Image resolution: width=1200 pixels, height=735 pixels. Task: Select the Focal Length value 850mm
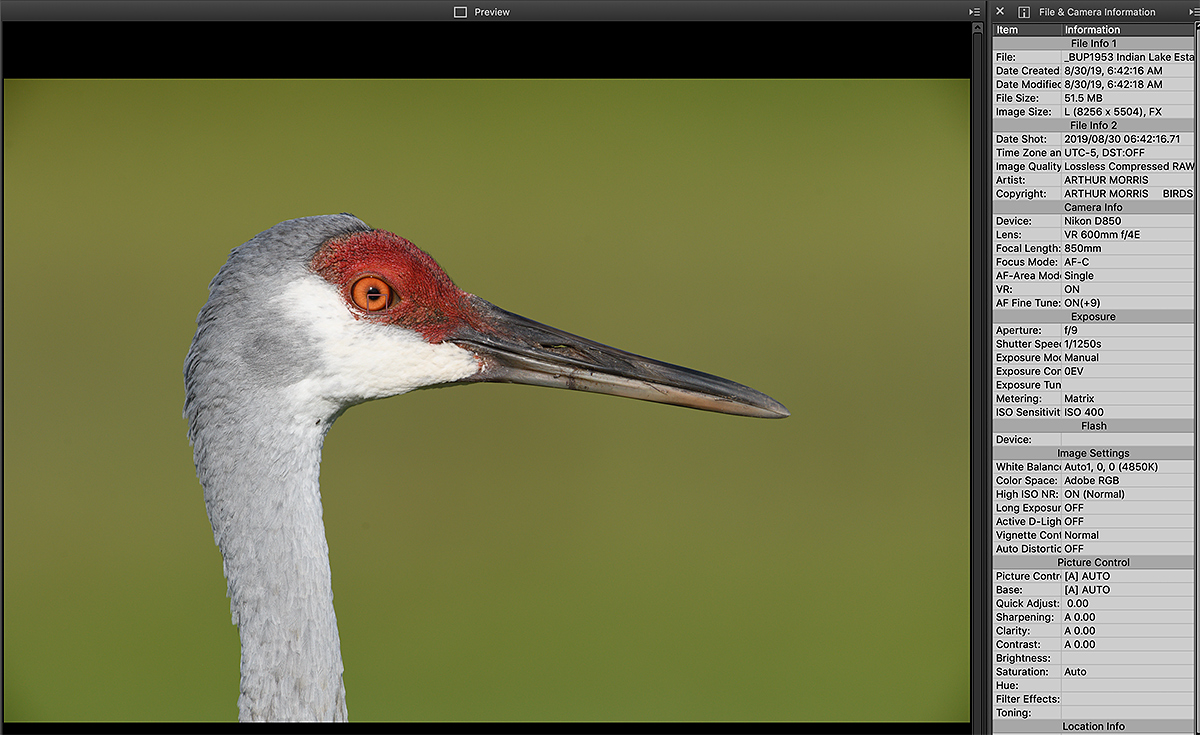click(1083, 248)
